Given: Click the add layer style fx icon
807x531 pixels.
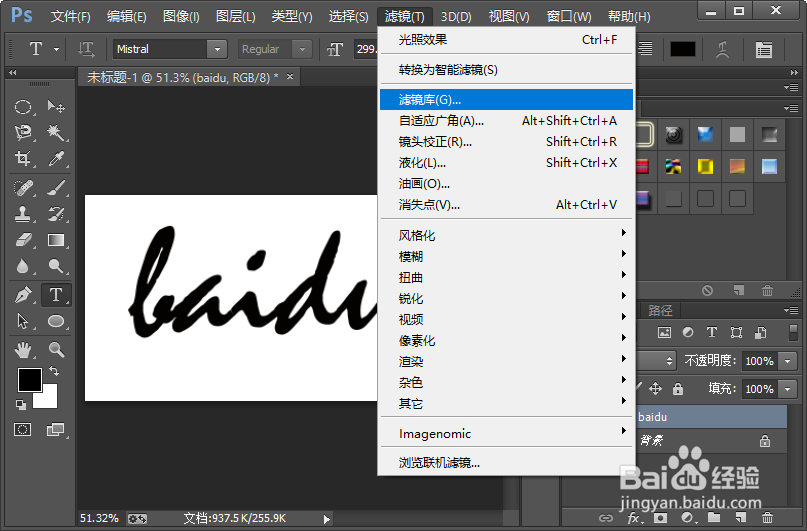Looking at the screenshot, I should (x=634, y=517).
